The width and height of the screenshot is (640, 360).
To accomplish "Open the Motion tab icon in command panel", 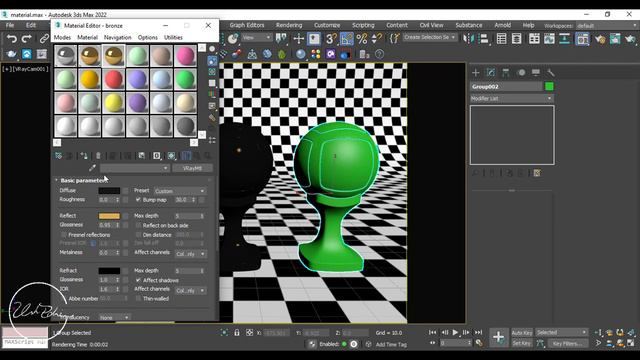I will pos(521,73).
